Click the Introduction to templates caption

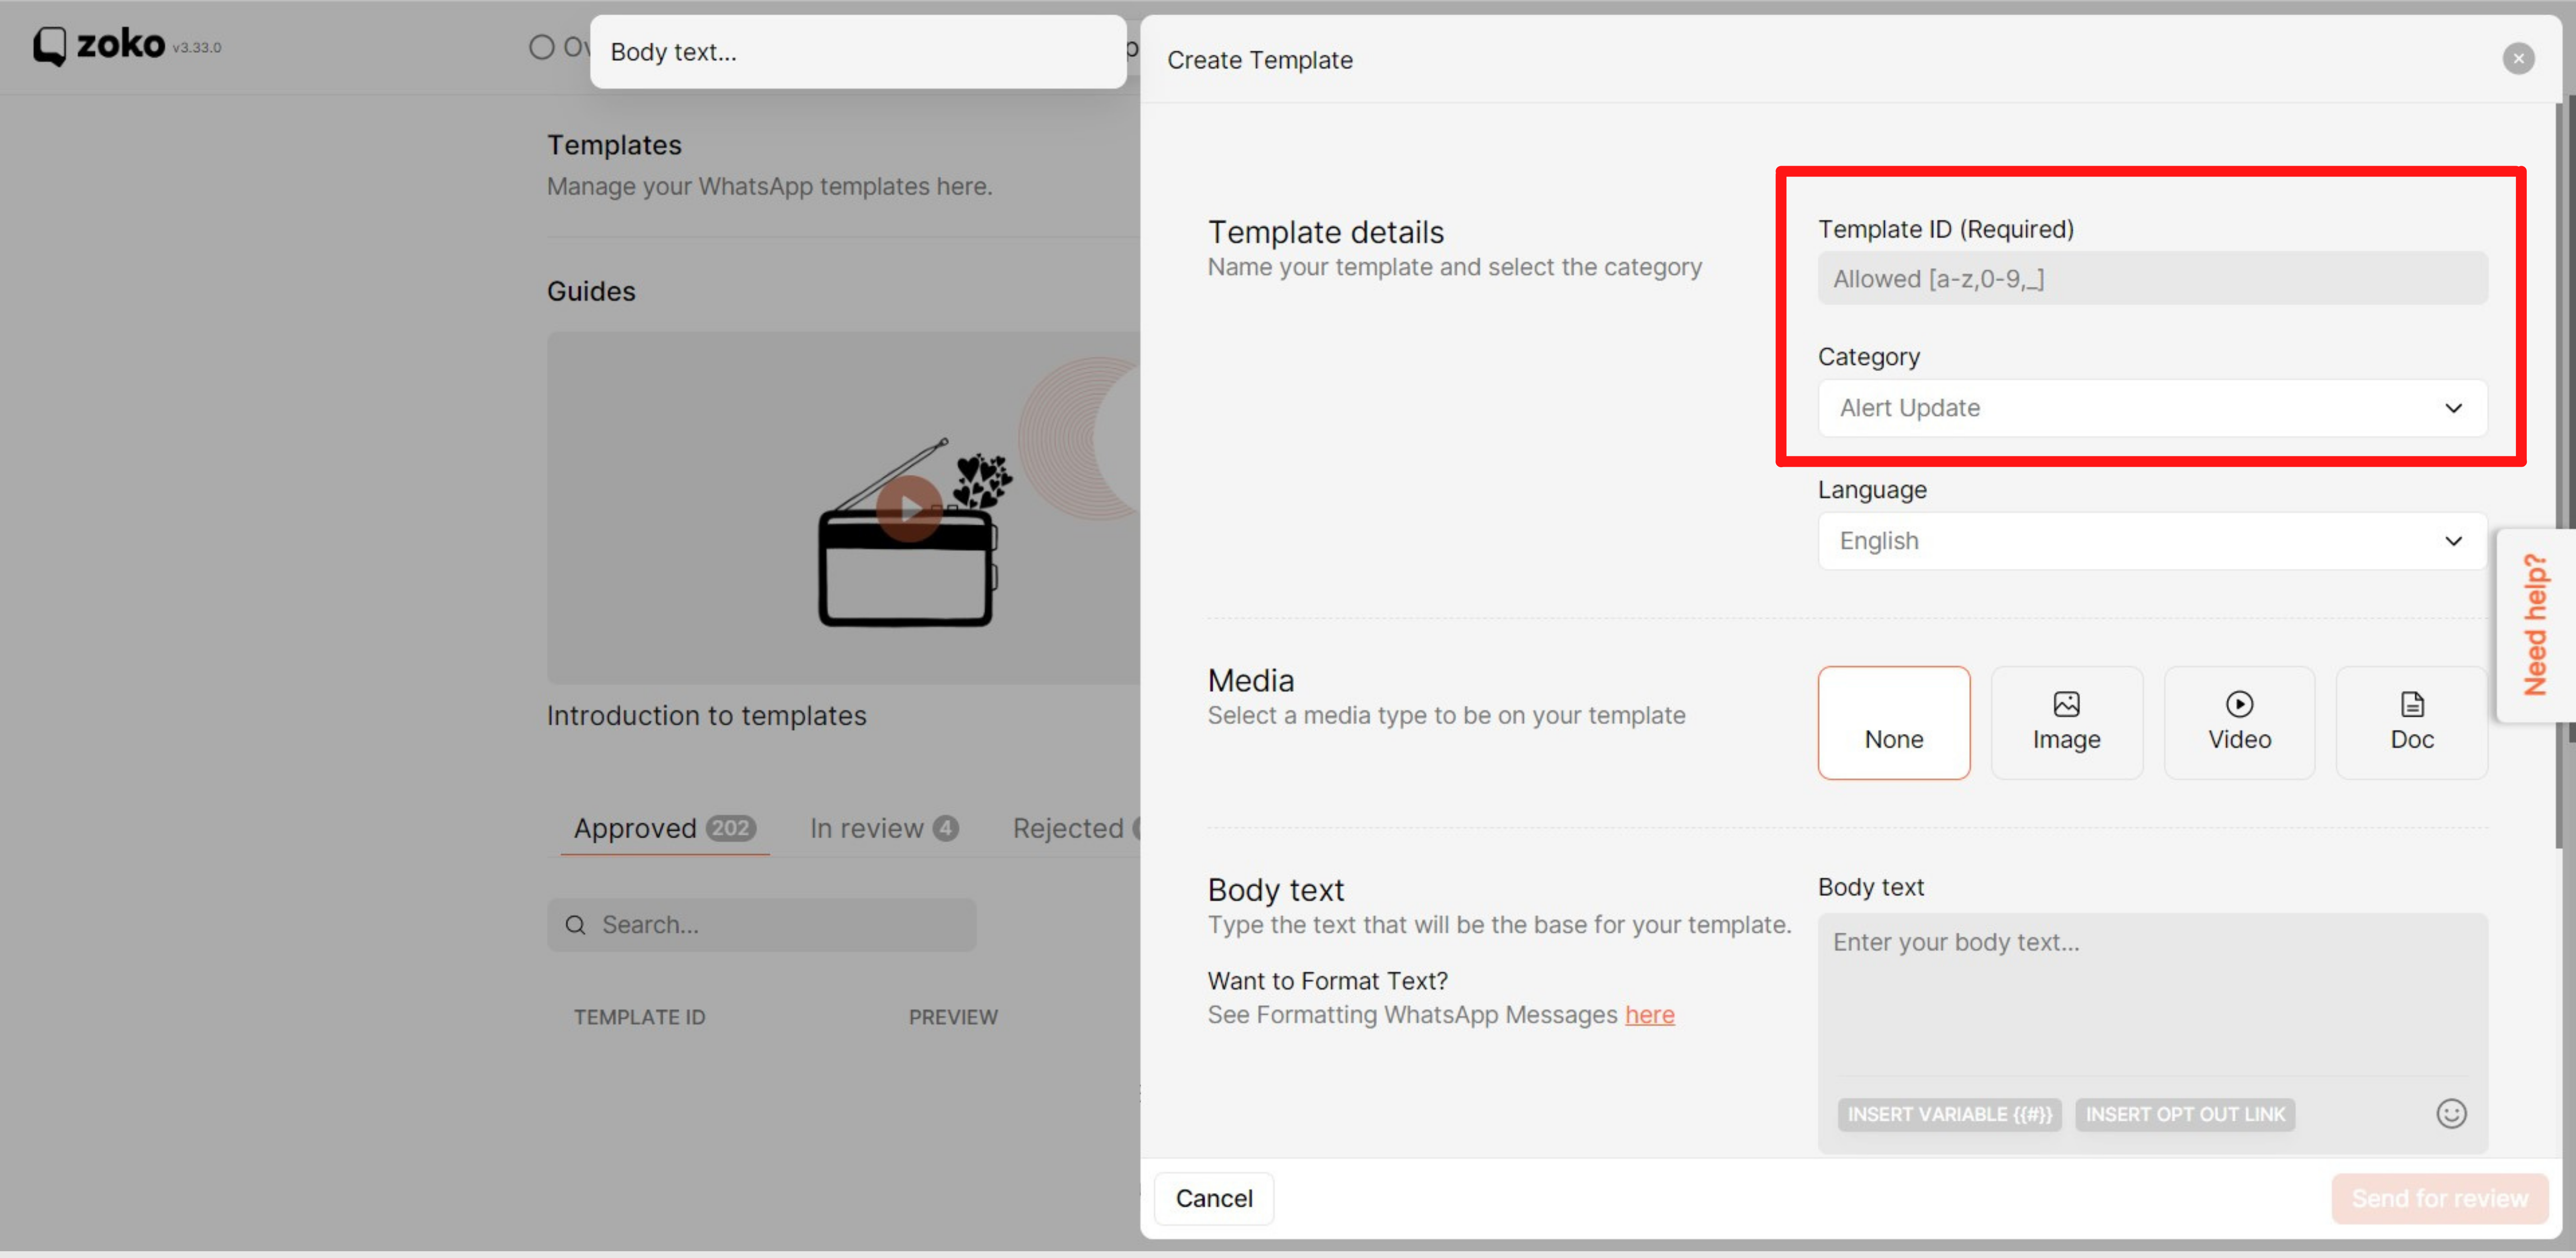point(706,716)
